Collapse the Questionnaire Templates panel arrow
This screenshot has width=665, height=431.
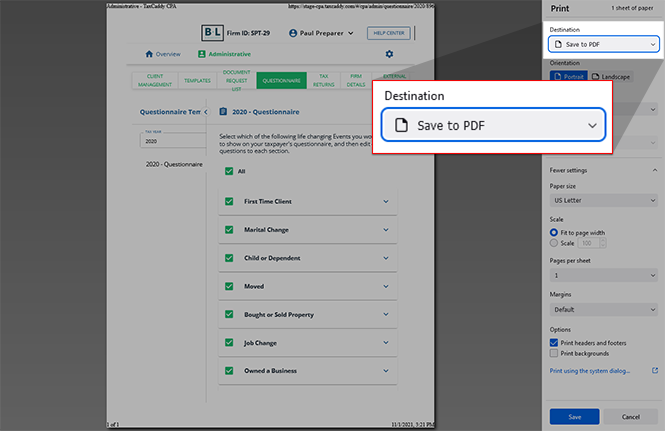206,112
